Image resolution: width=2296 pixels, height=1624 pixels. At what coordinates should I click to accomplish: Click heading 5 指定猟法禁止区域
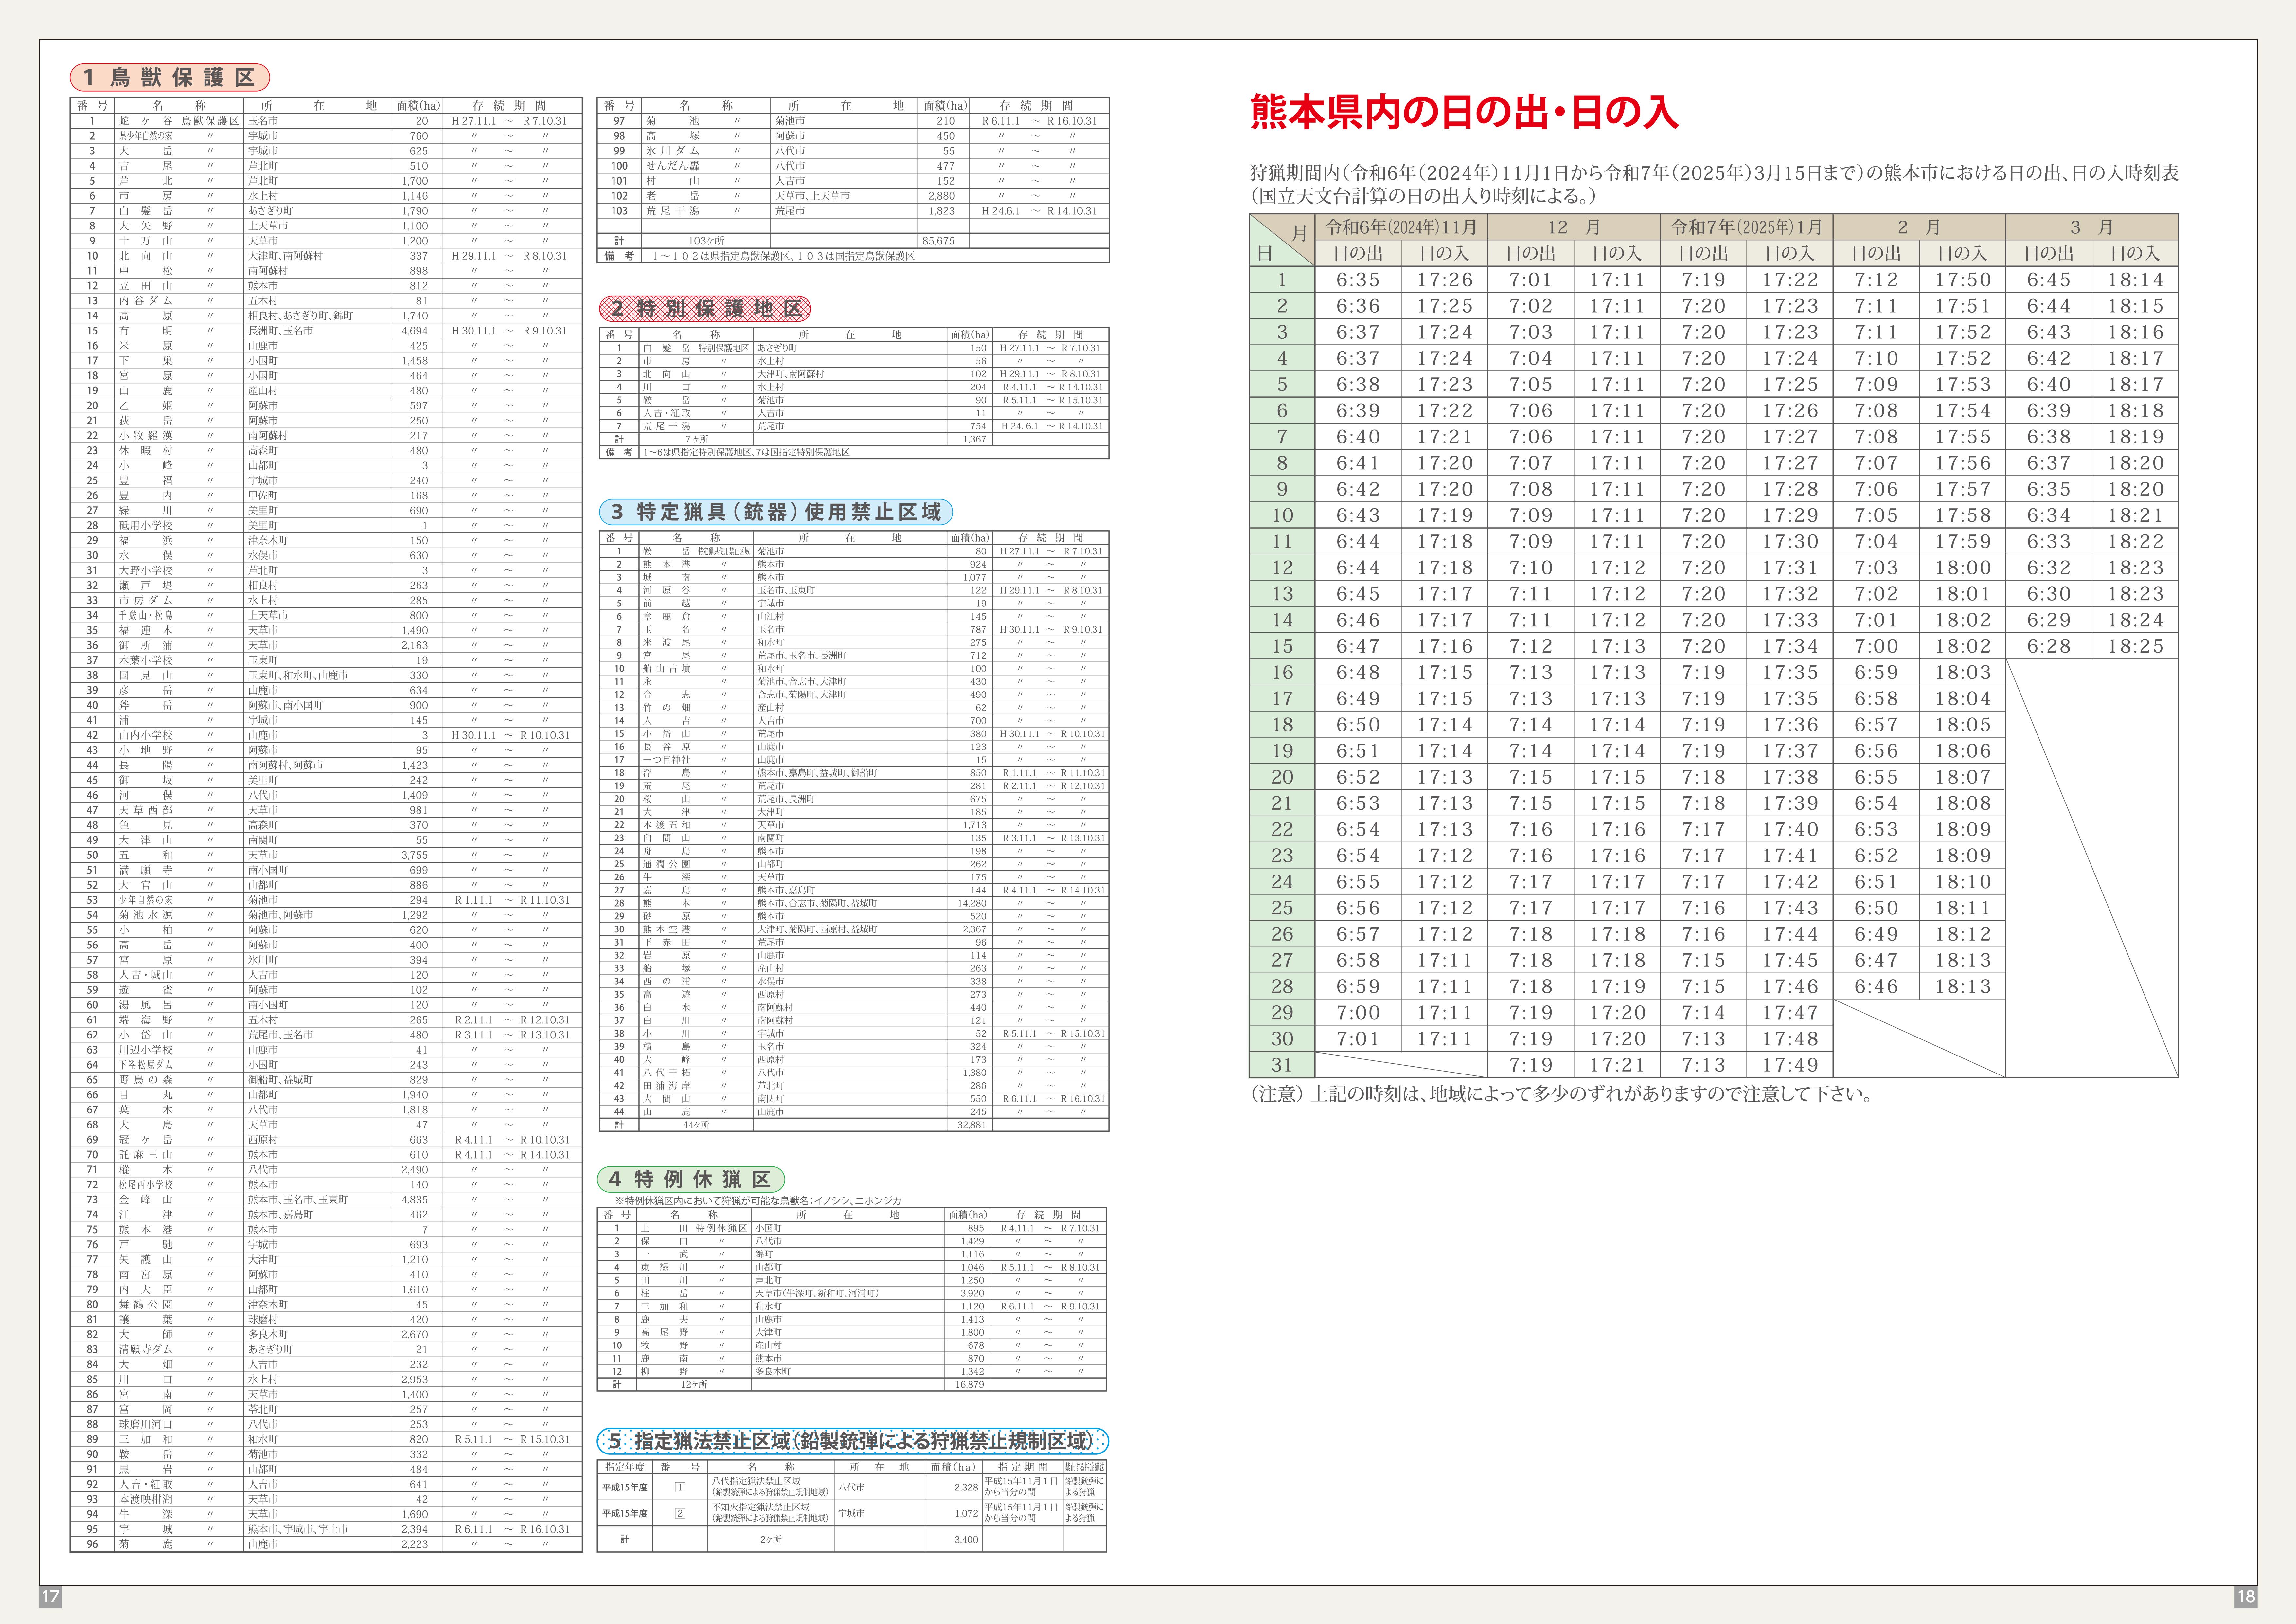(853, 1441)
